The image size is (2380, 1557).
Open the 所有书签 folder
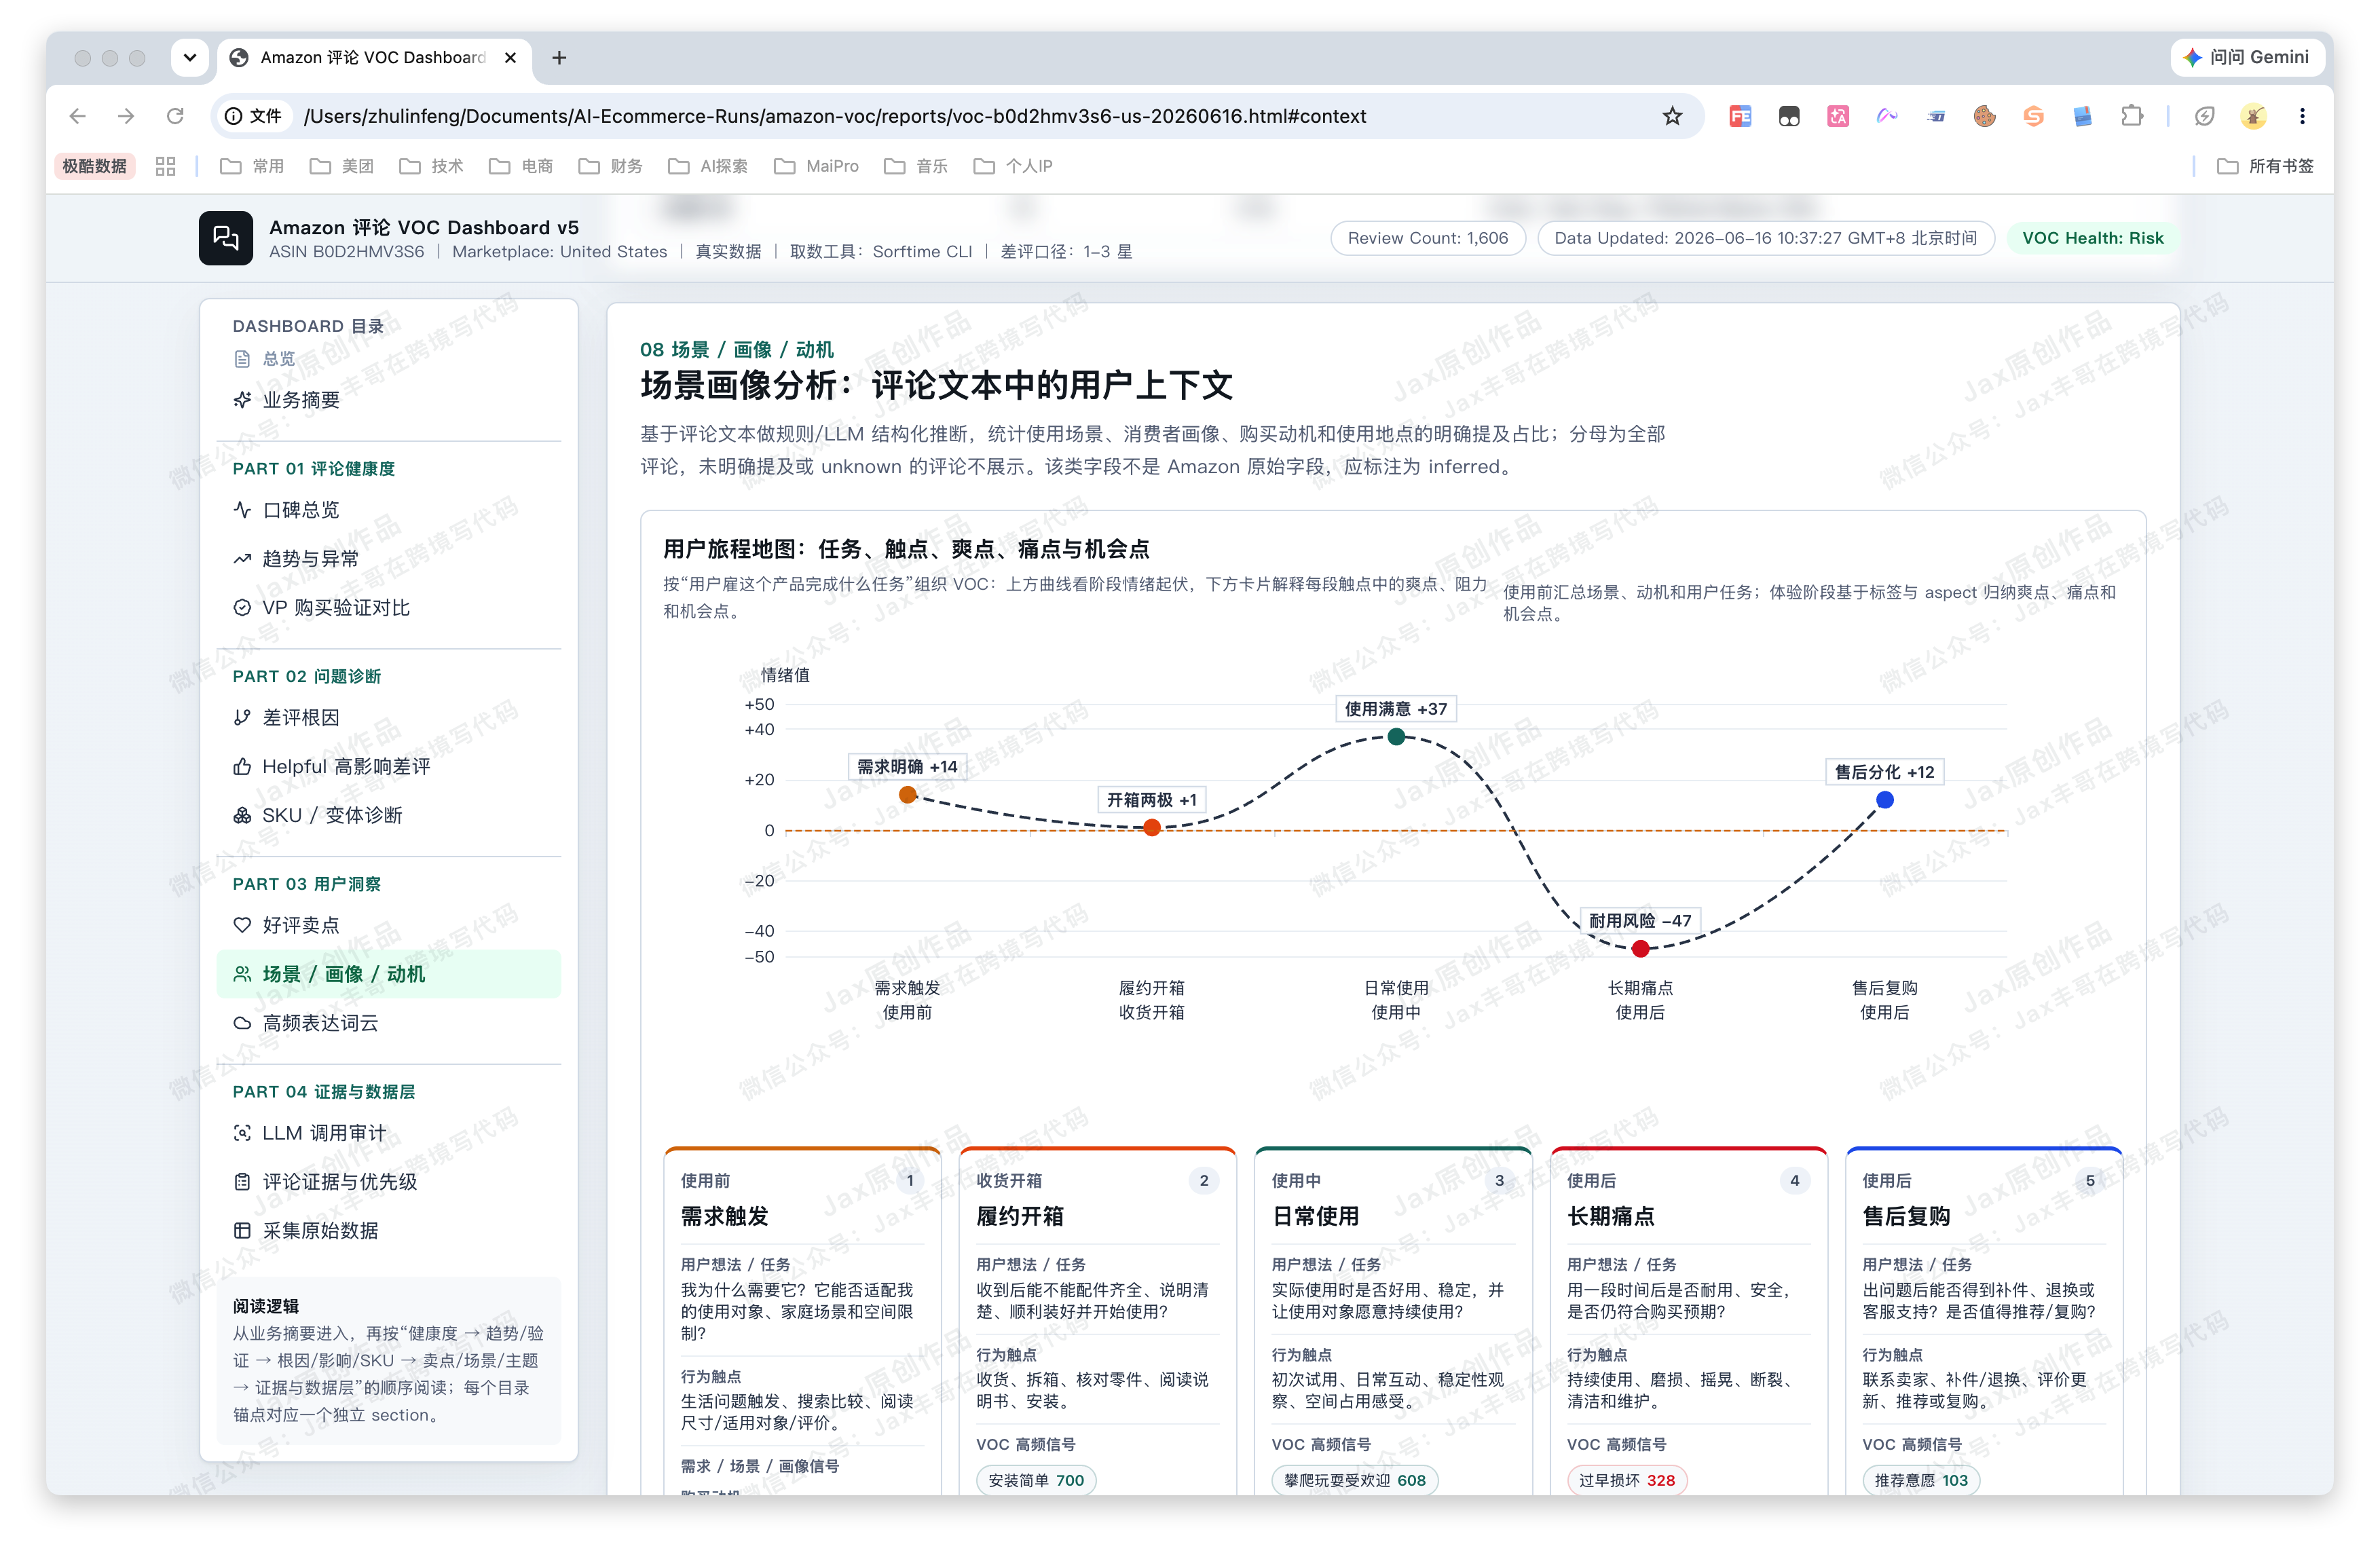click(x=2266, y=166)
